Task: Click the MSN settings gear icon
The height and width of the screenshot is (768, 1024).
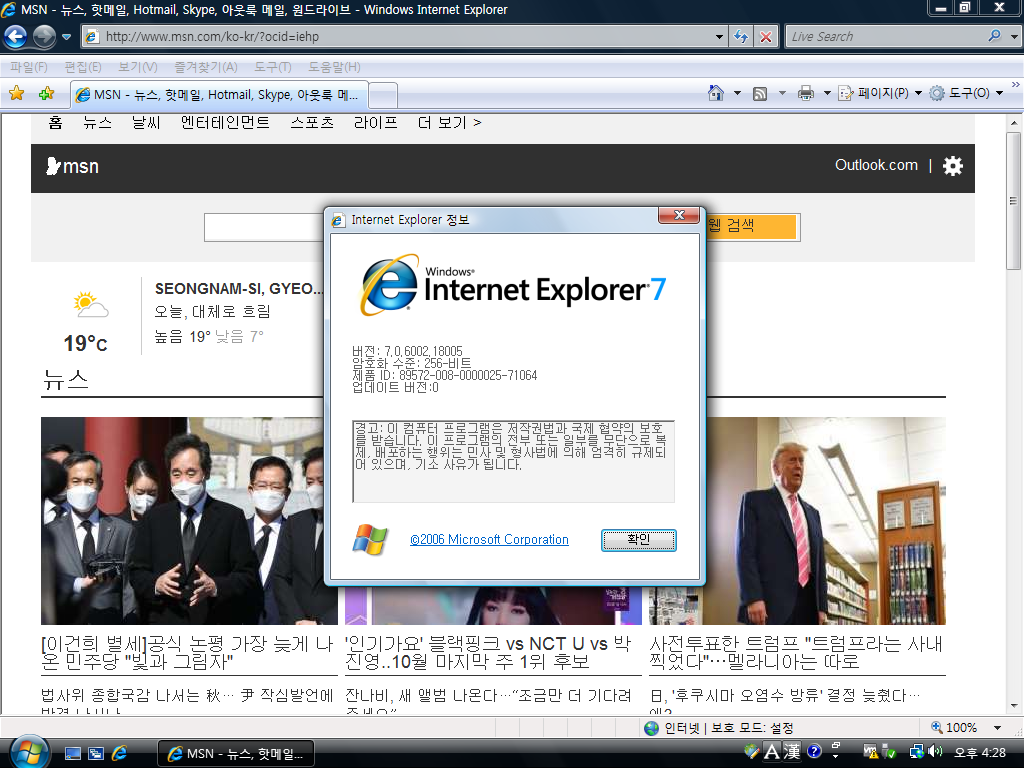Action: 953,166
